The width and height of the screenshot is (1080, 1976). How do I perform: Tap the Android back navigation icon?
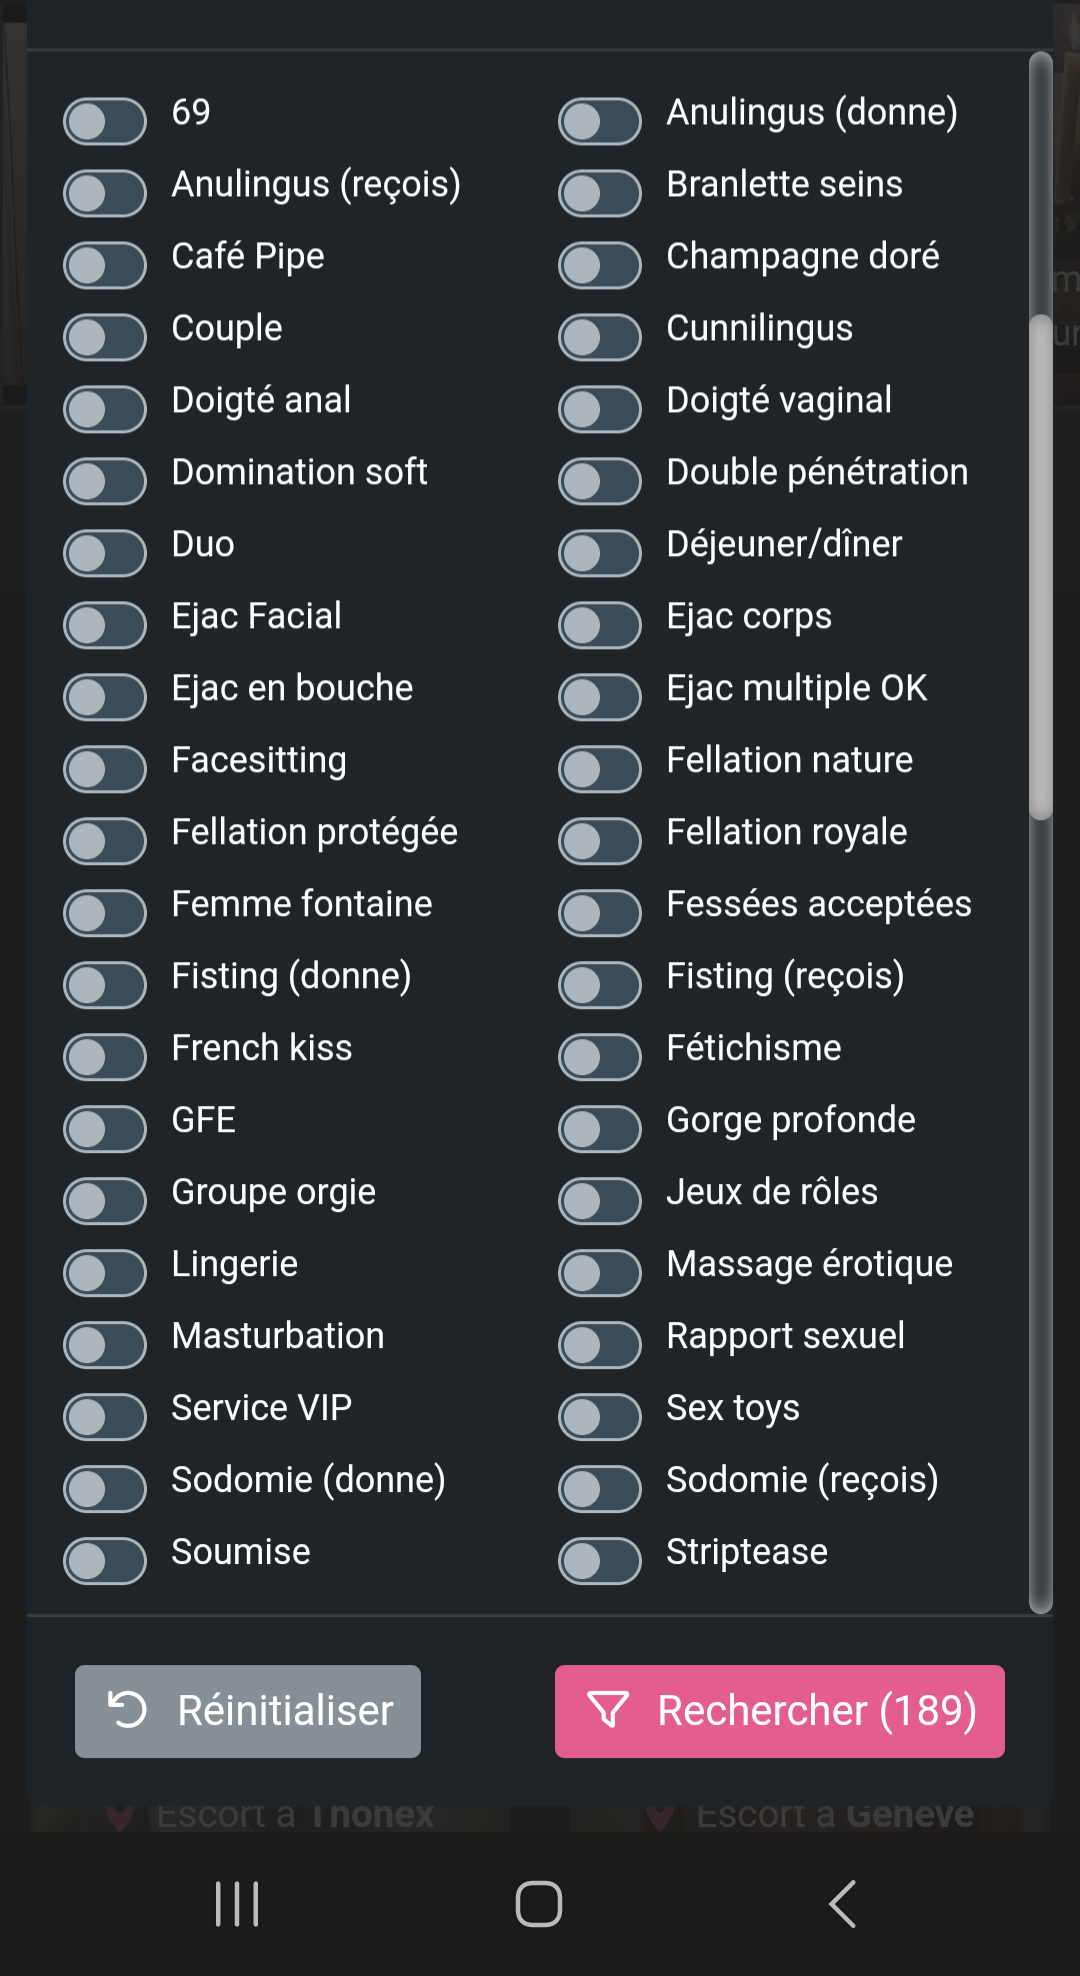pyautogui.click(x=843, y=1903)
